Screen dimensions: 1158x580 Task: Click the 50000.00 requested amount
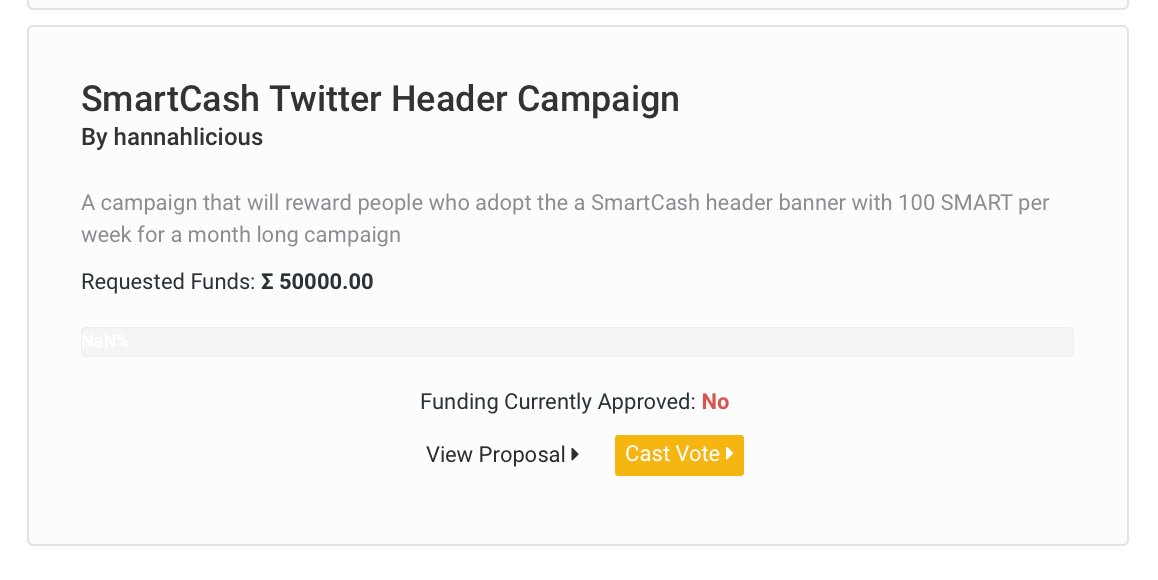[x=326, y=282]
